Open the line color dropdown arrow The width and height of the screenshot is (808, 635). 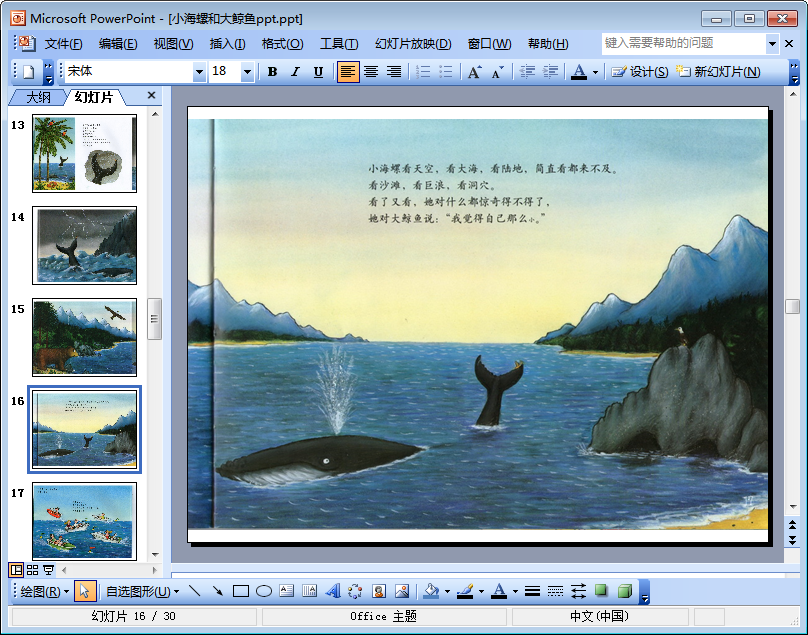pos(481,592)
